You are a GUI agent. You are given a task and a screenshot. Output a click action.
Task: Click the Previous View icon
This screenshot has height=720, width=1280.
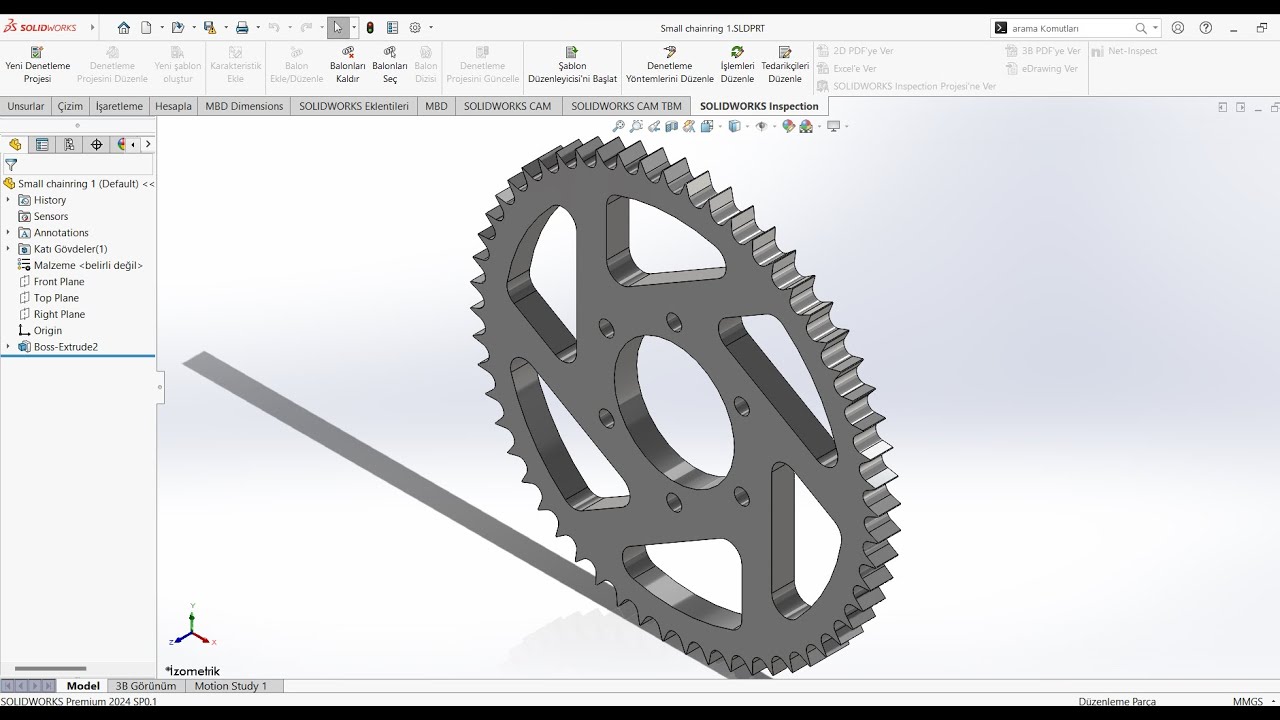pyautogui.click(x=654, y=126)
